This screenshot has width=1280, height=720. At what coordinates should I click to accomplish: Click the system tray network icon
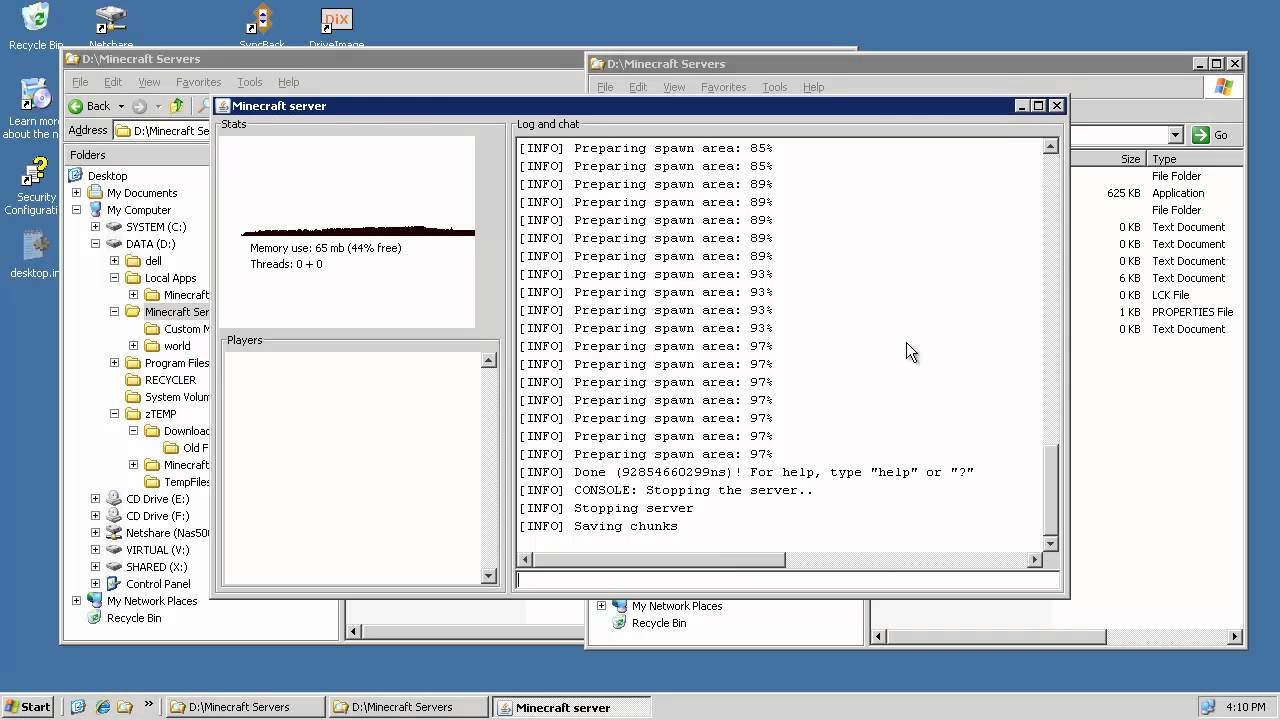click(1207, 707)
